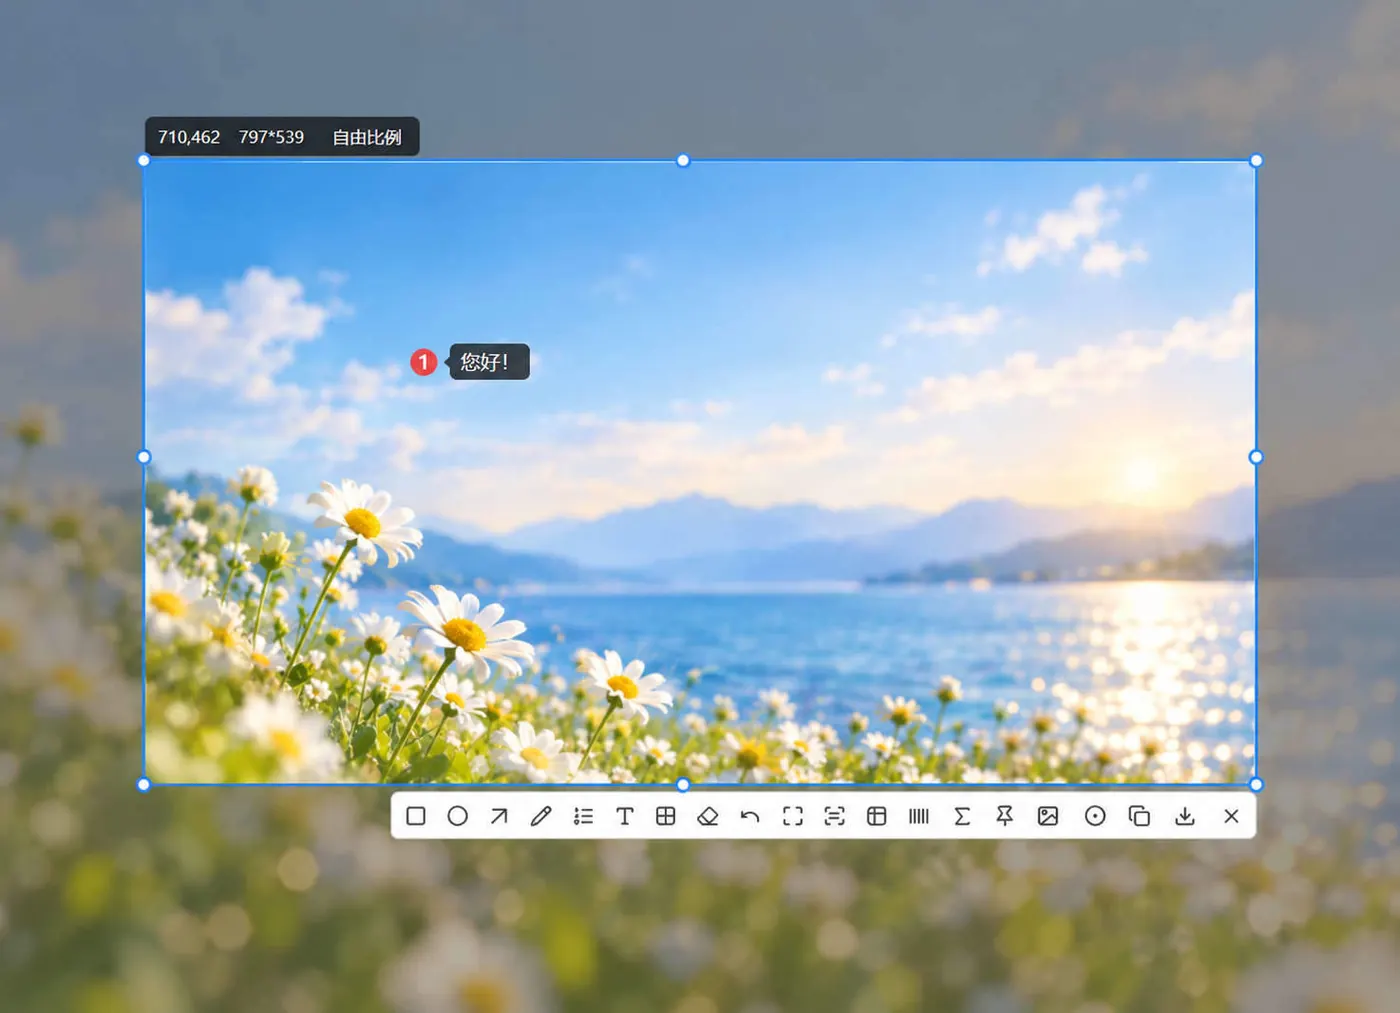Viewport: 1400px width, 1013px height.
Task: Save the screenshot with the download icon
Action: tap(1185, 816)
